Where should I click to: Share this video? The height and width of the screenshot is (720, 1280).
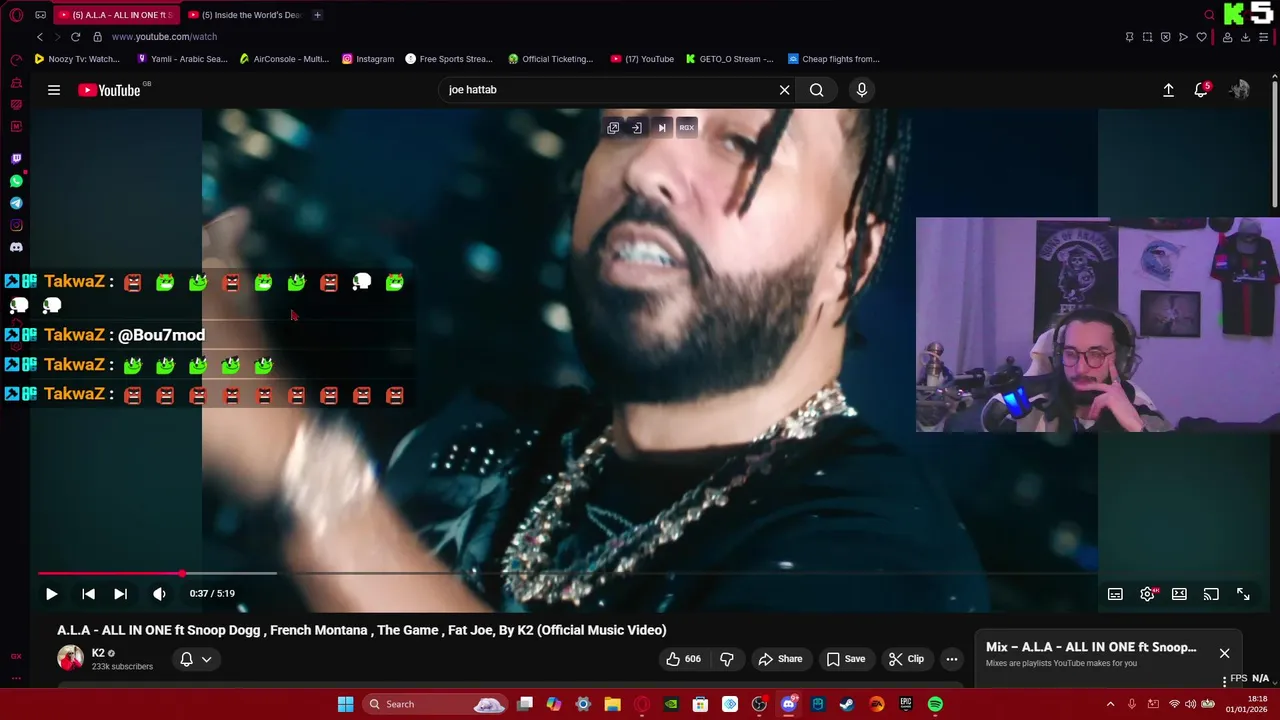click(x=780, y=659)
